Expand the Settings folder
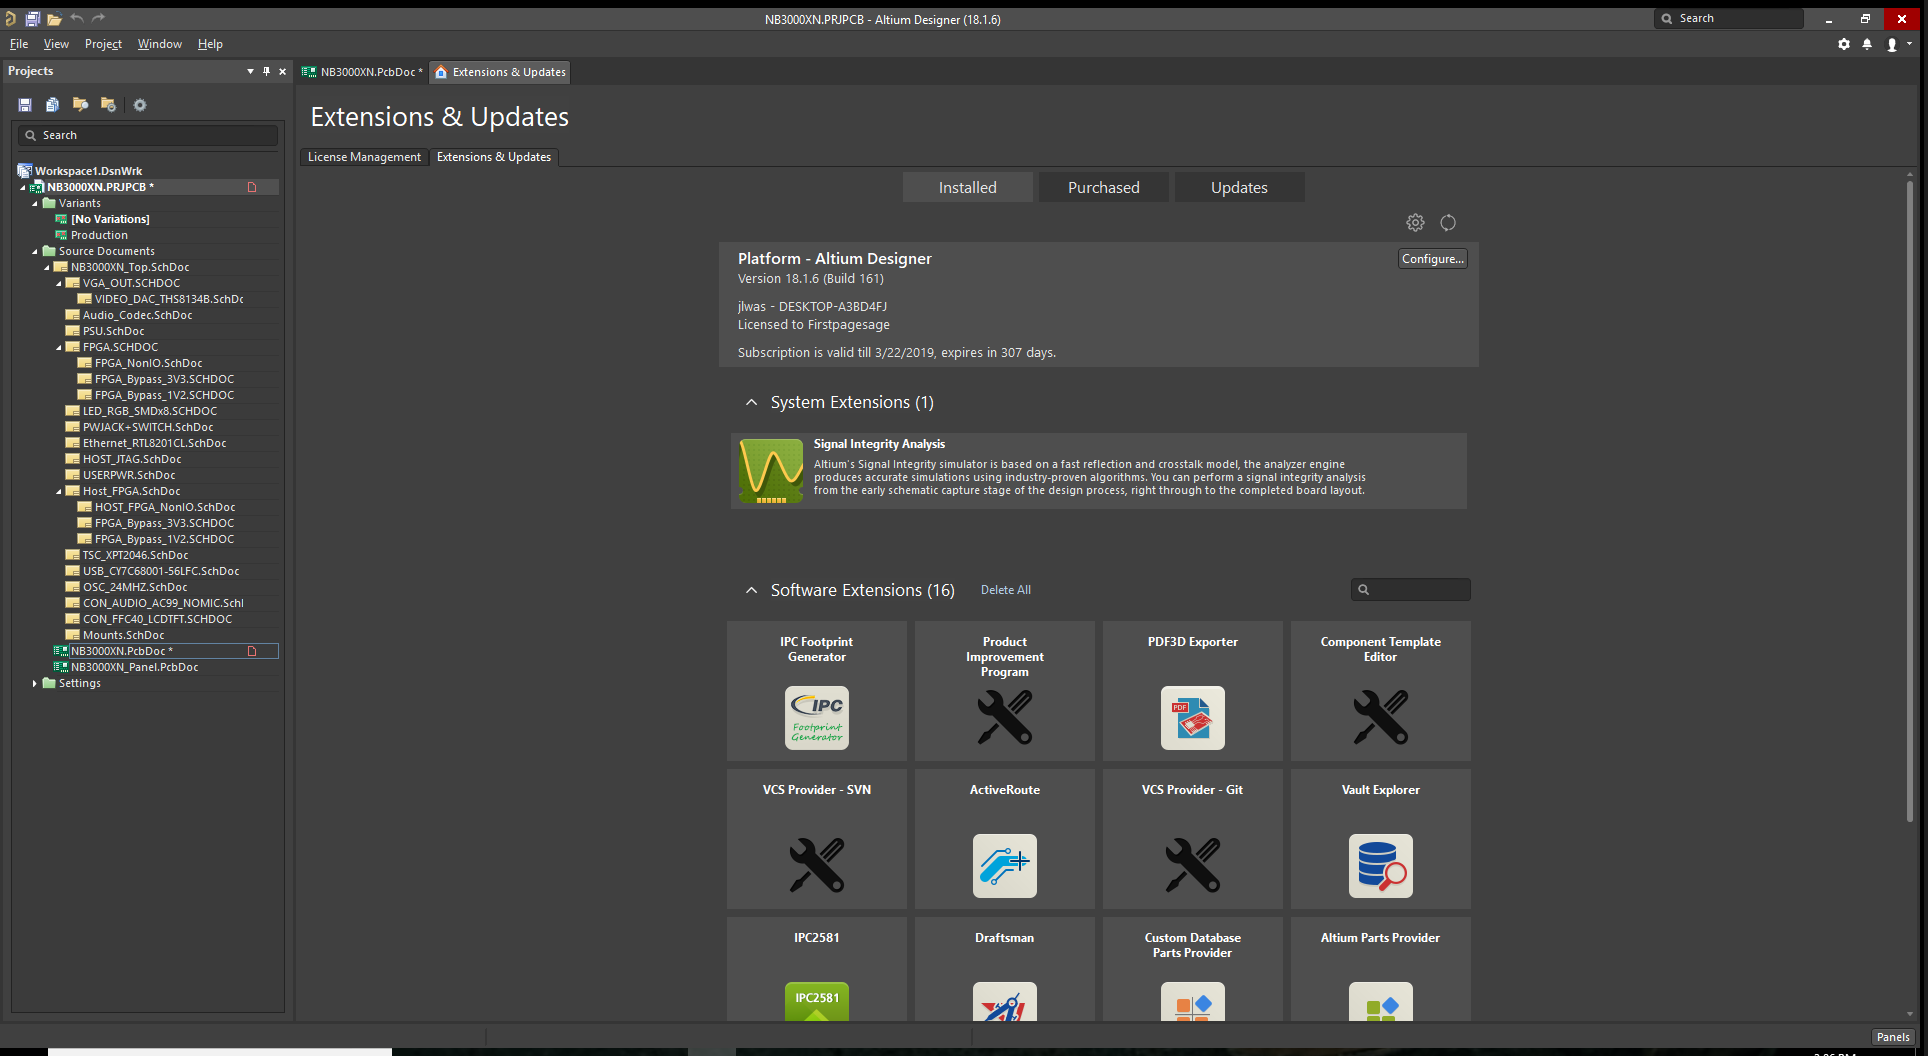This screenshot has height=1056, width=1928. pyautogui.click(x=35, y=683)
